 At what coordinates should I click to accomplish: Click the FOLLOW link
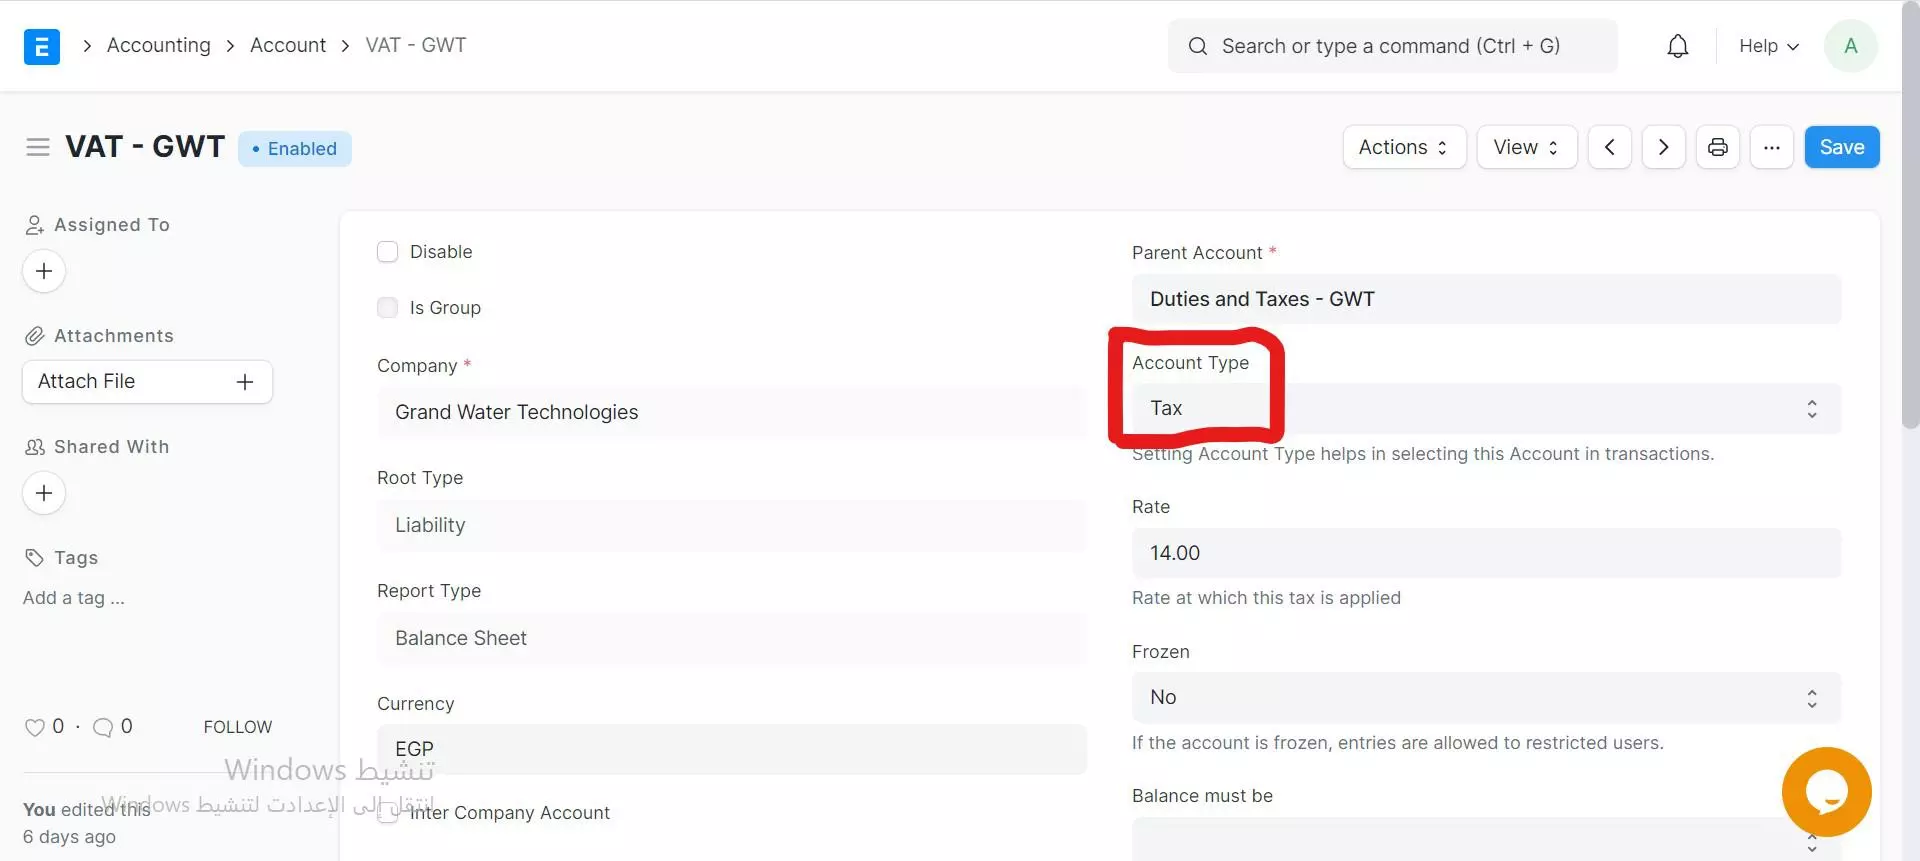[x=238, y=727]
